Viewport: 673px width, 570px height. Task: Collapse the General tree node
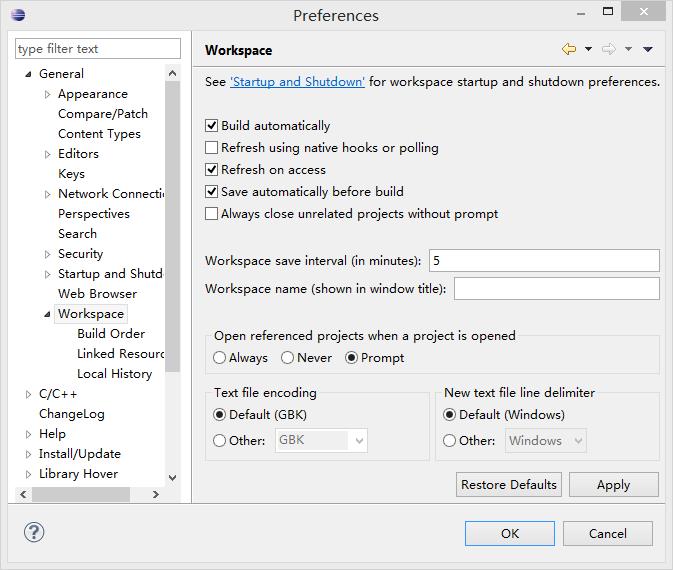tap(28, 74)
